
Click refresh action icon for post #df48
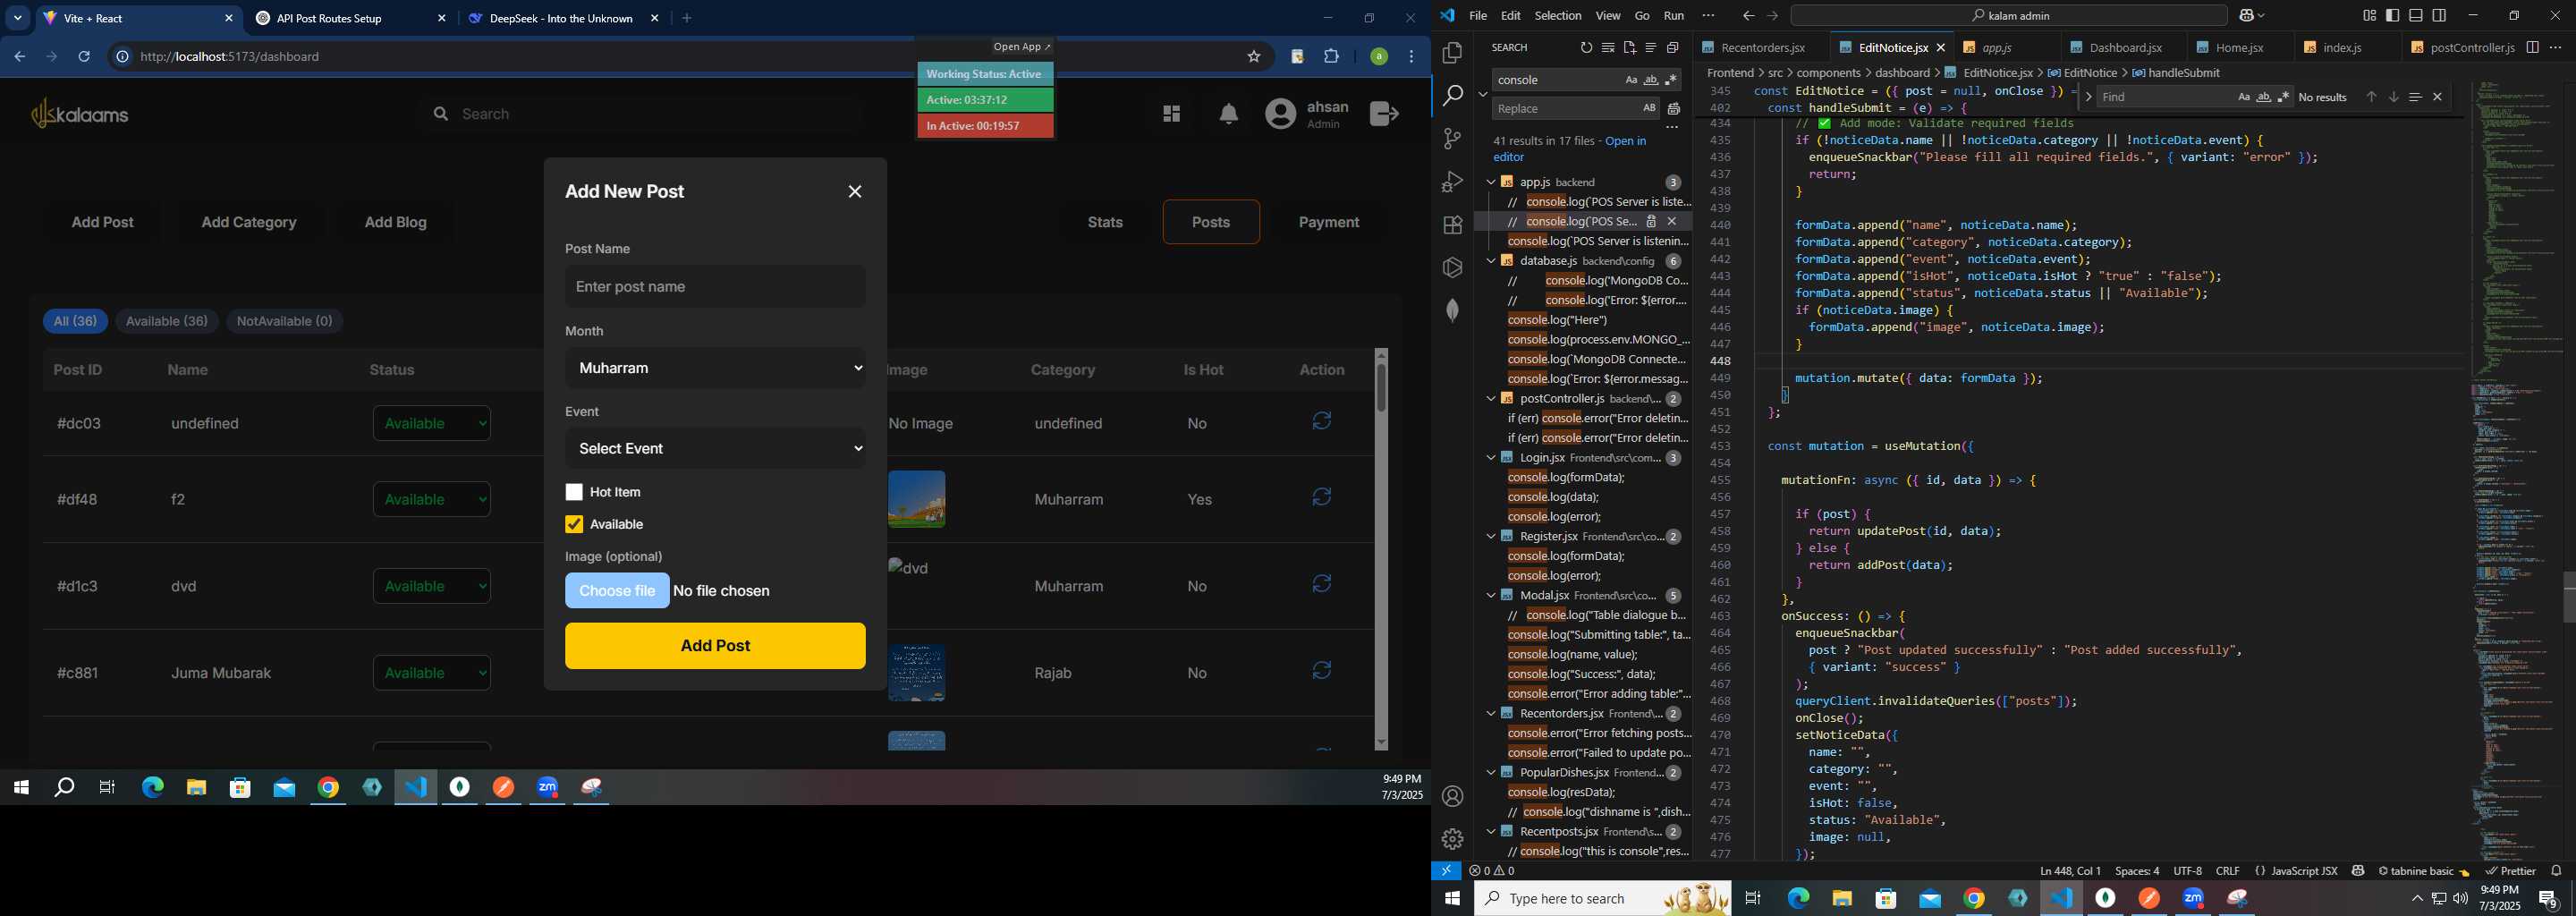click(x=1321, y=497)
